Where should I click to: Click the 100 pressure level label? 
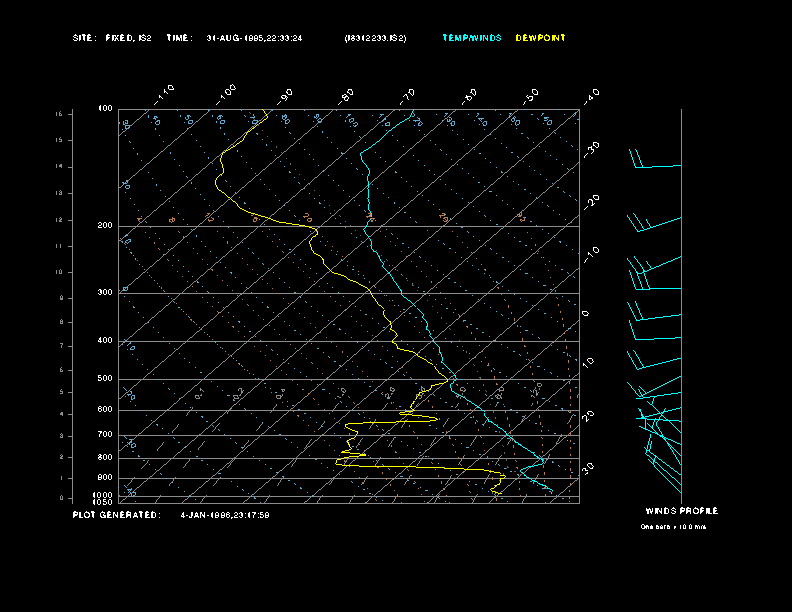coord(105,109)
